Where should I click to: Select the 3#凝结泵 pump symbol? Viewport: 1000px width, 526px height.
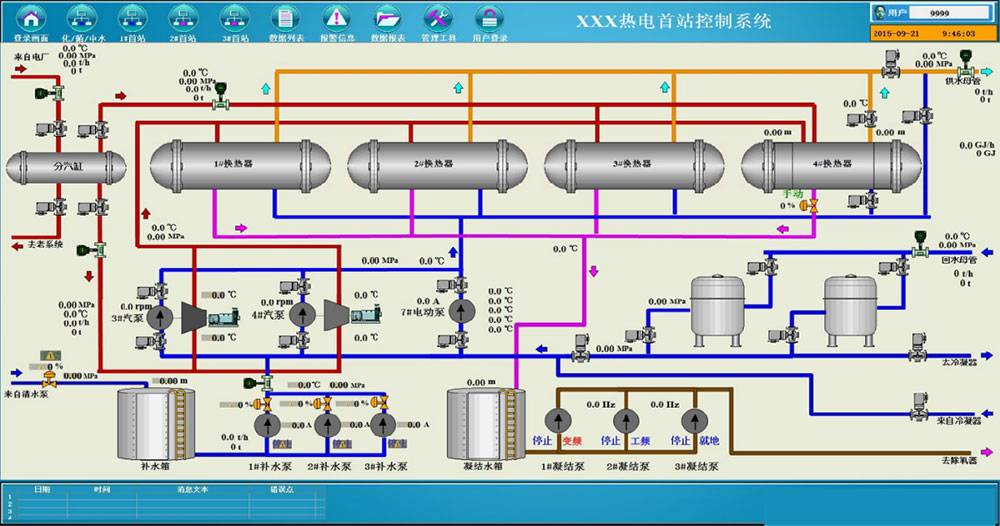coord(695,420)
